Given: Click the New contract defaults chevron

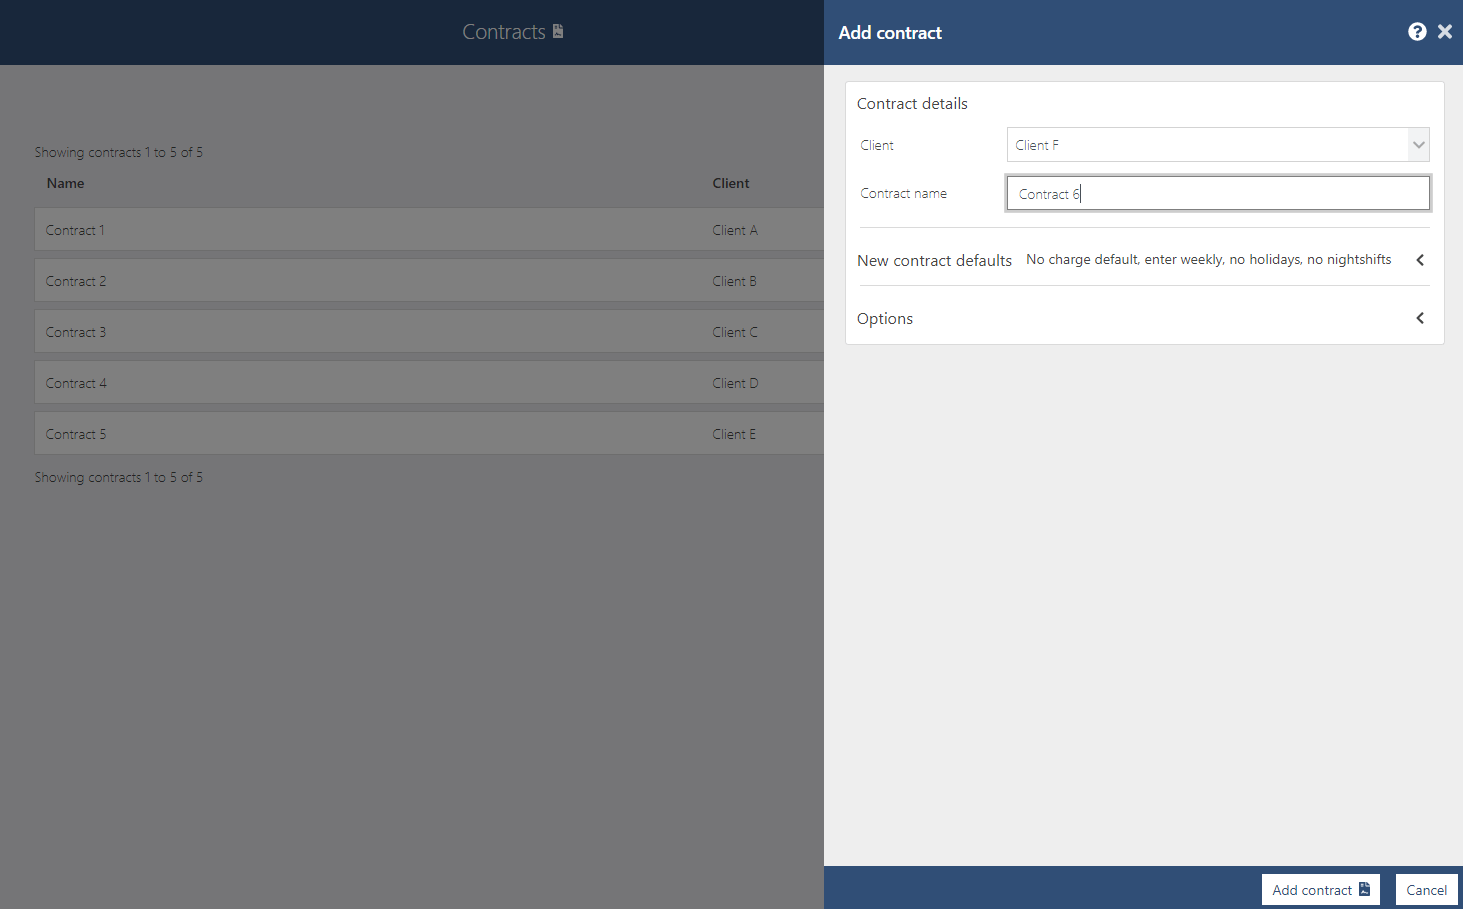Looking at the screenshot, I should [x=1420, y=260].
